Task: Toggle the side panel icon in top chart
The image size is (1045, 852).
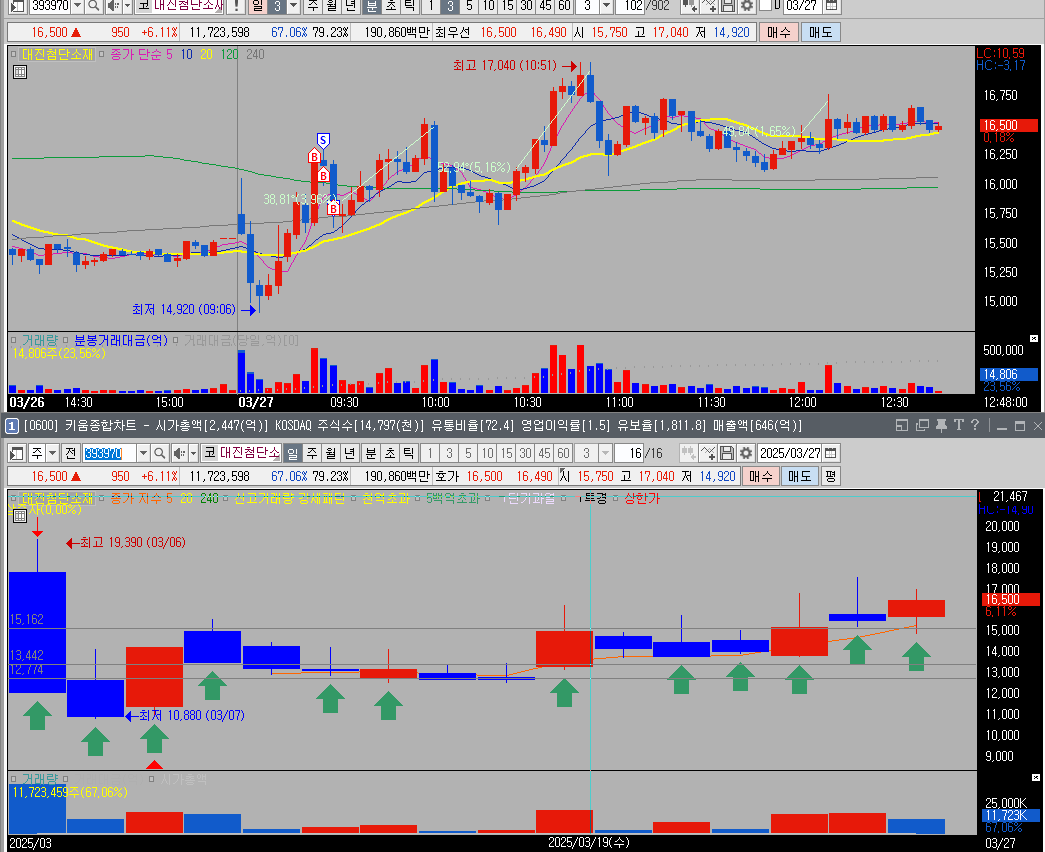Action: (17, 6)
